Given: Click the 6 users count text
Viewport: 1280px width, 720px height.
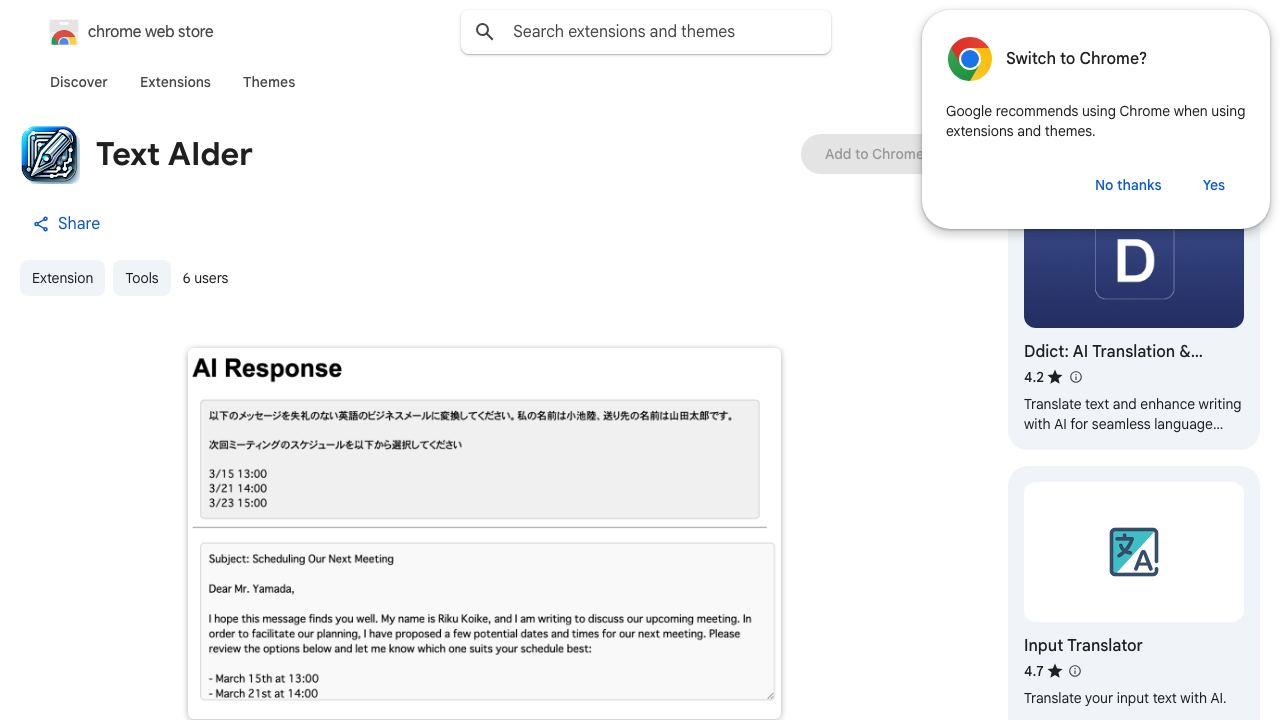Looking at the screenshot, I should [x=205, y=278].
